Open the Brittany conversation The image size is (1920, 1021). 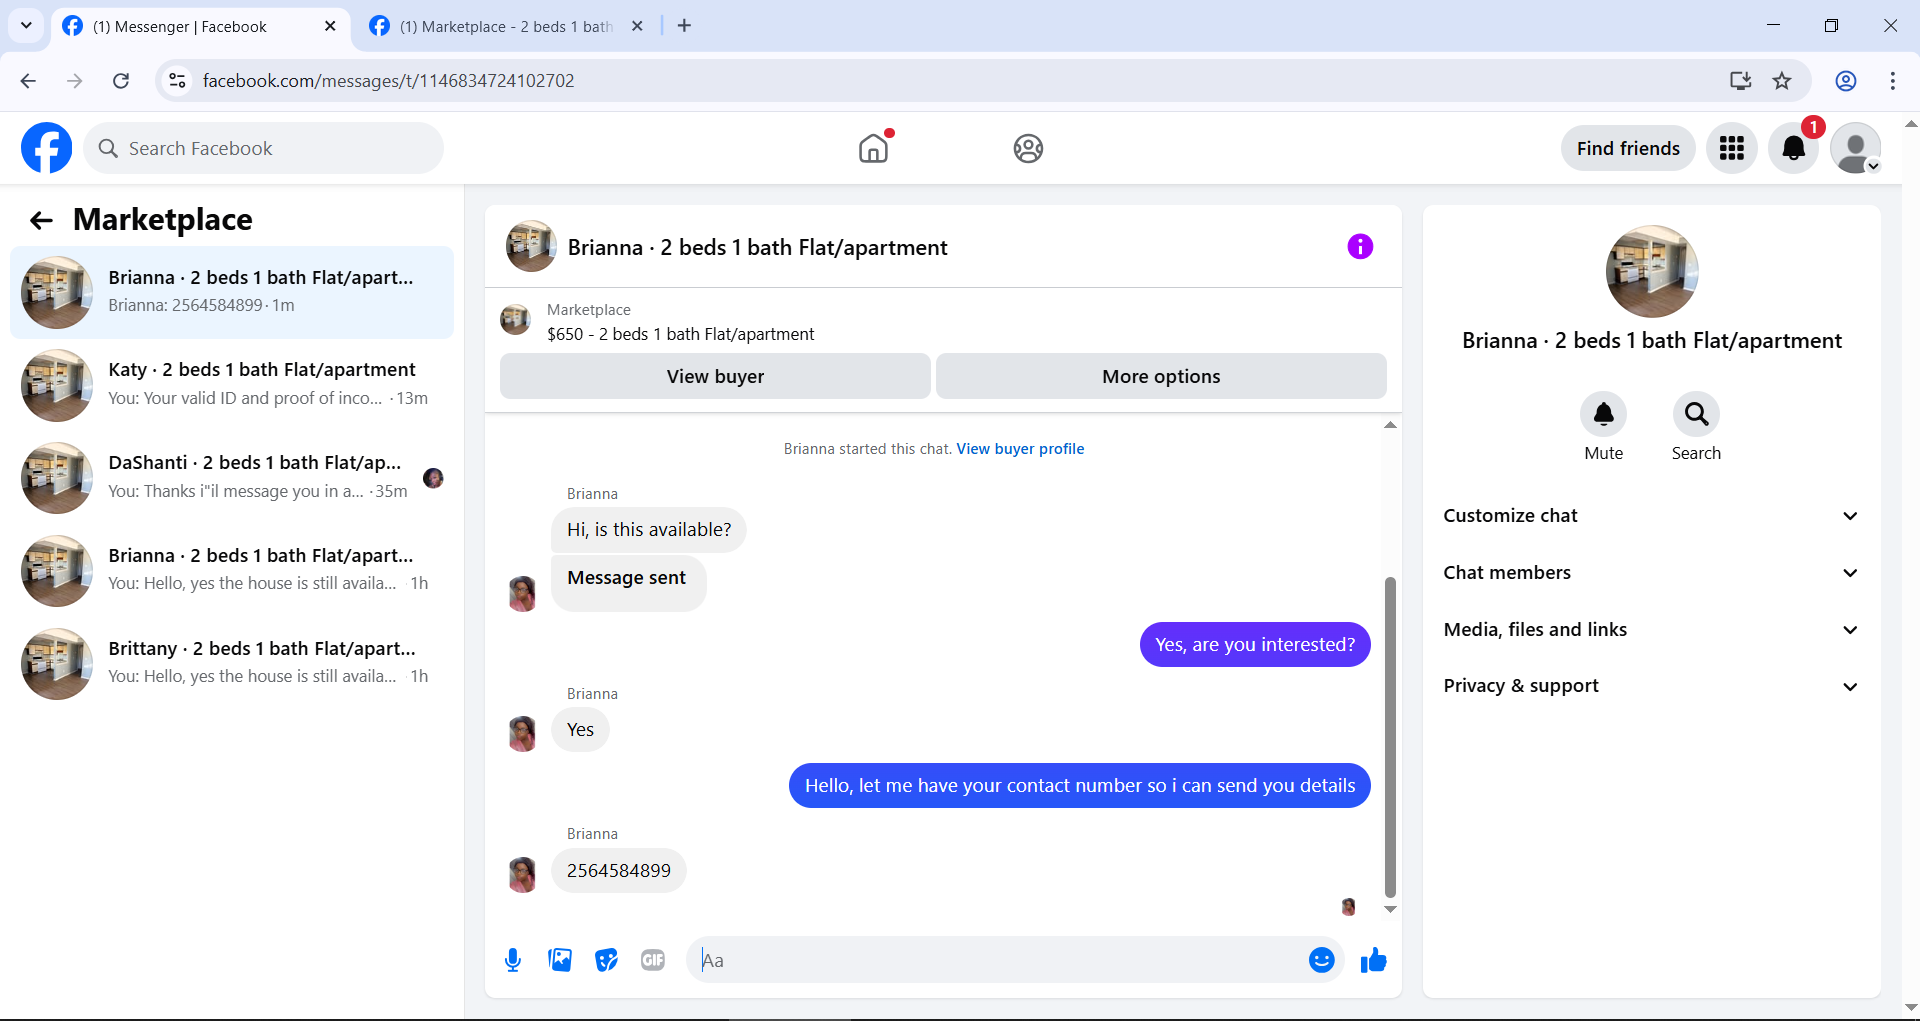[x=232, y=664]
